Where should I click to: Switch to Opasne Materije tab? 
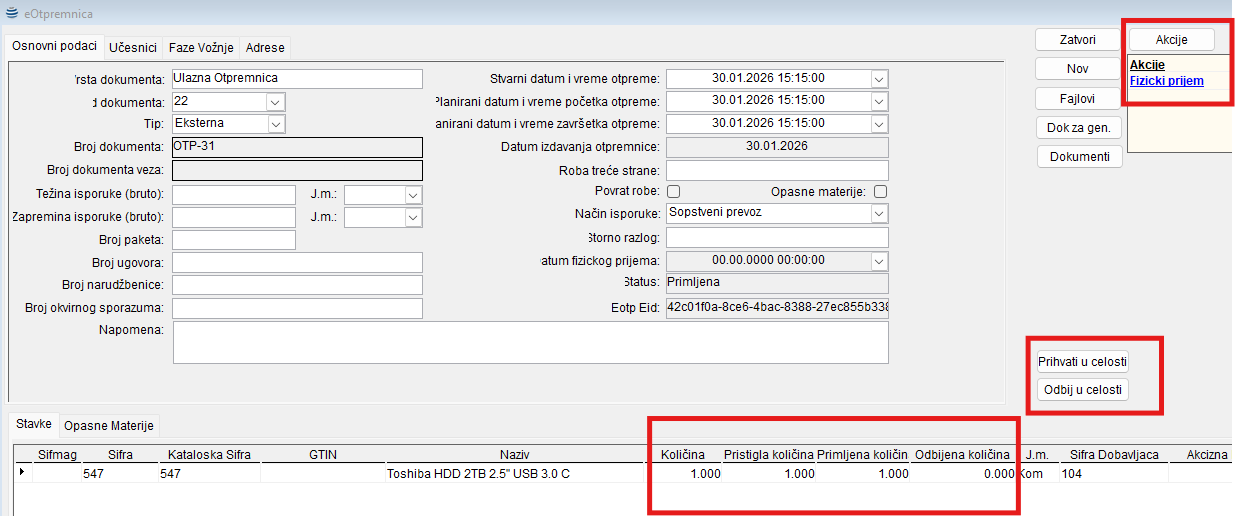[x=109, y=426]
